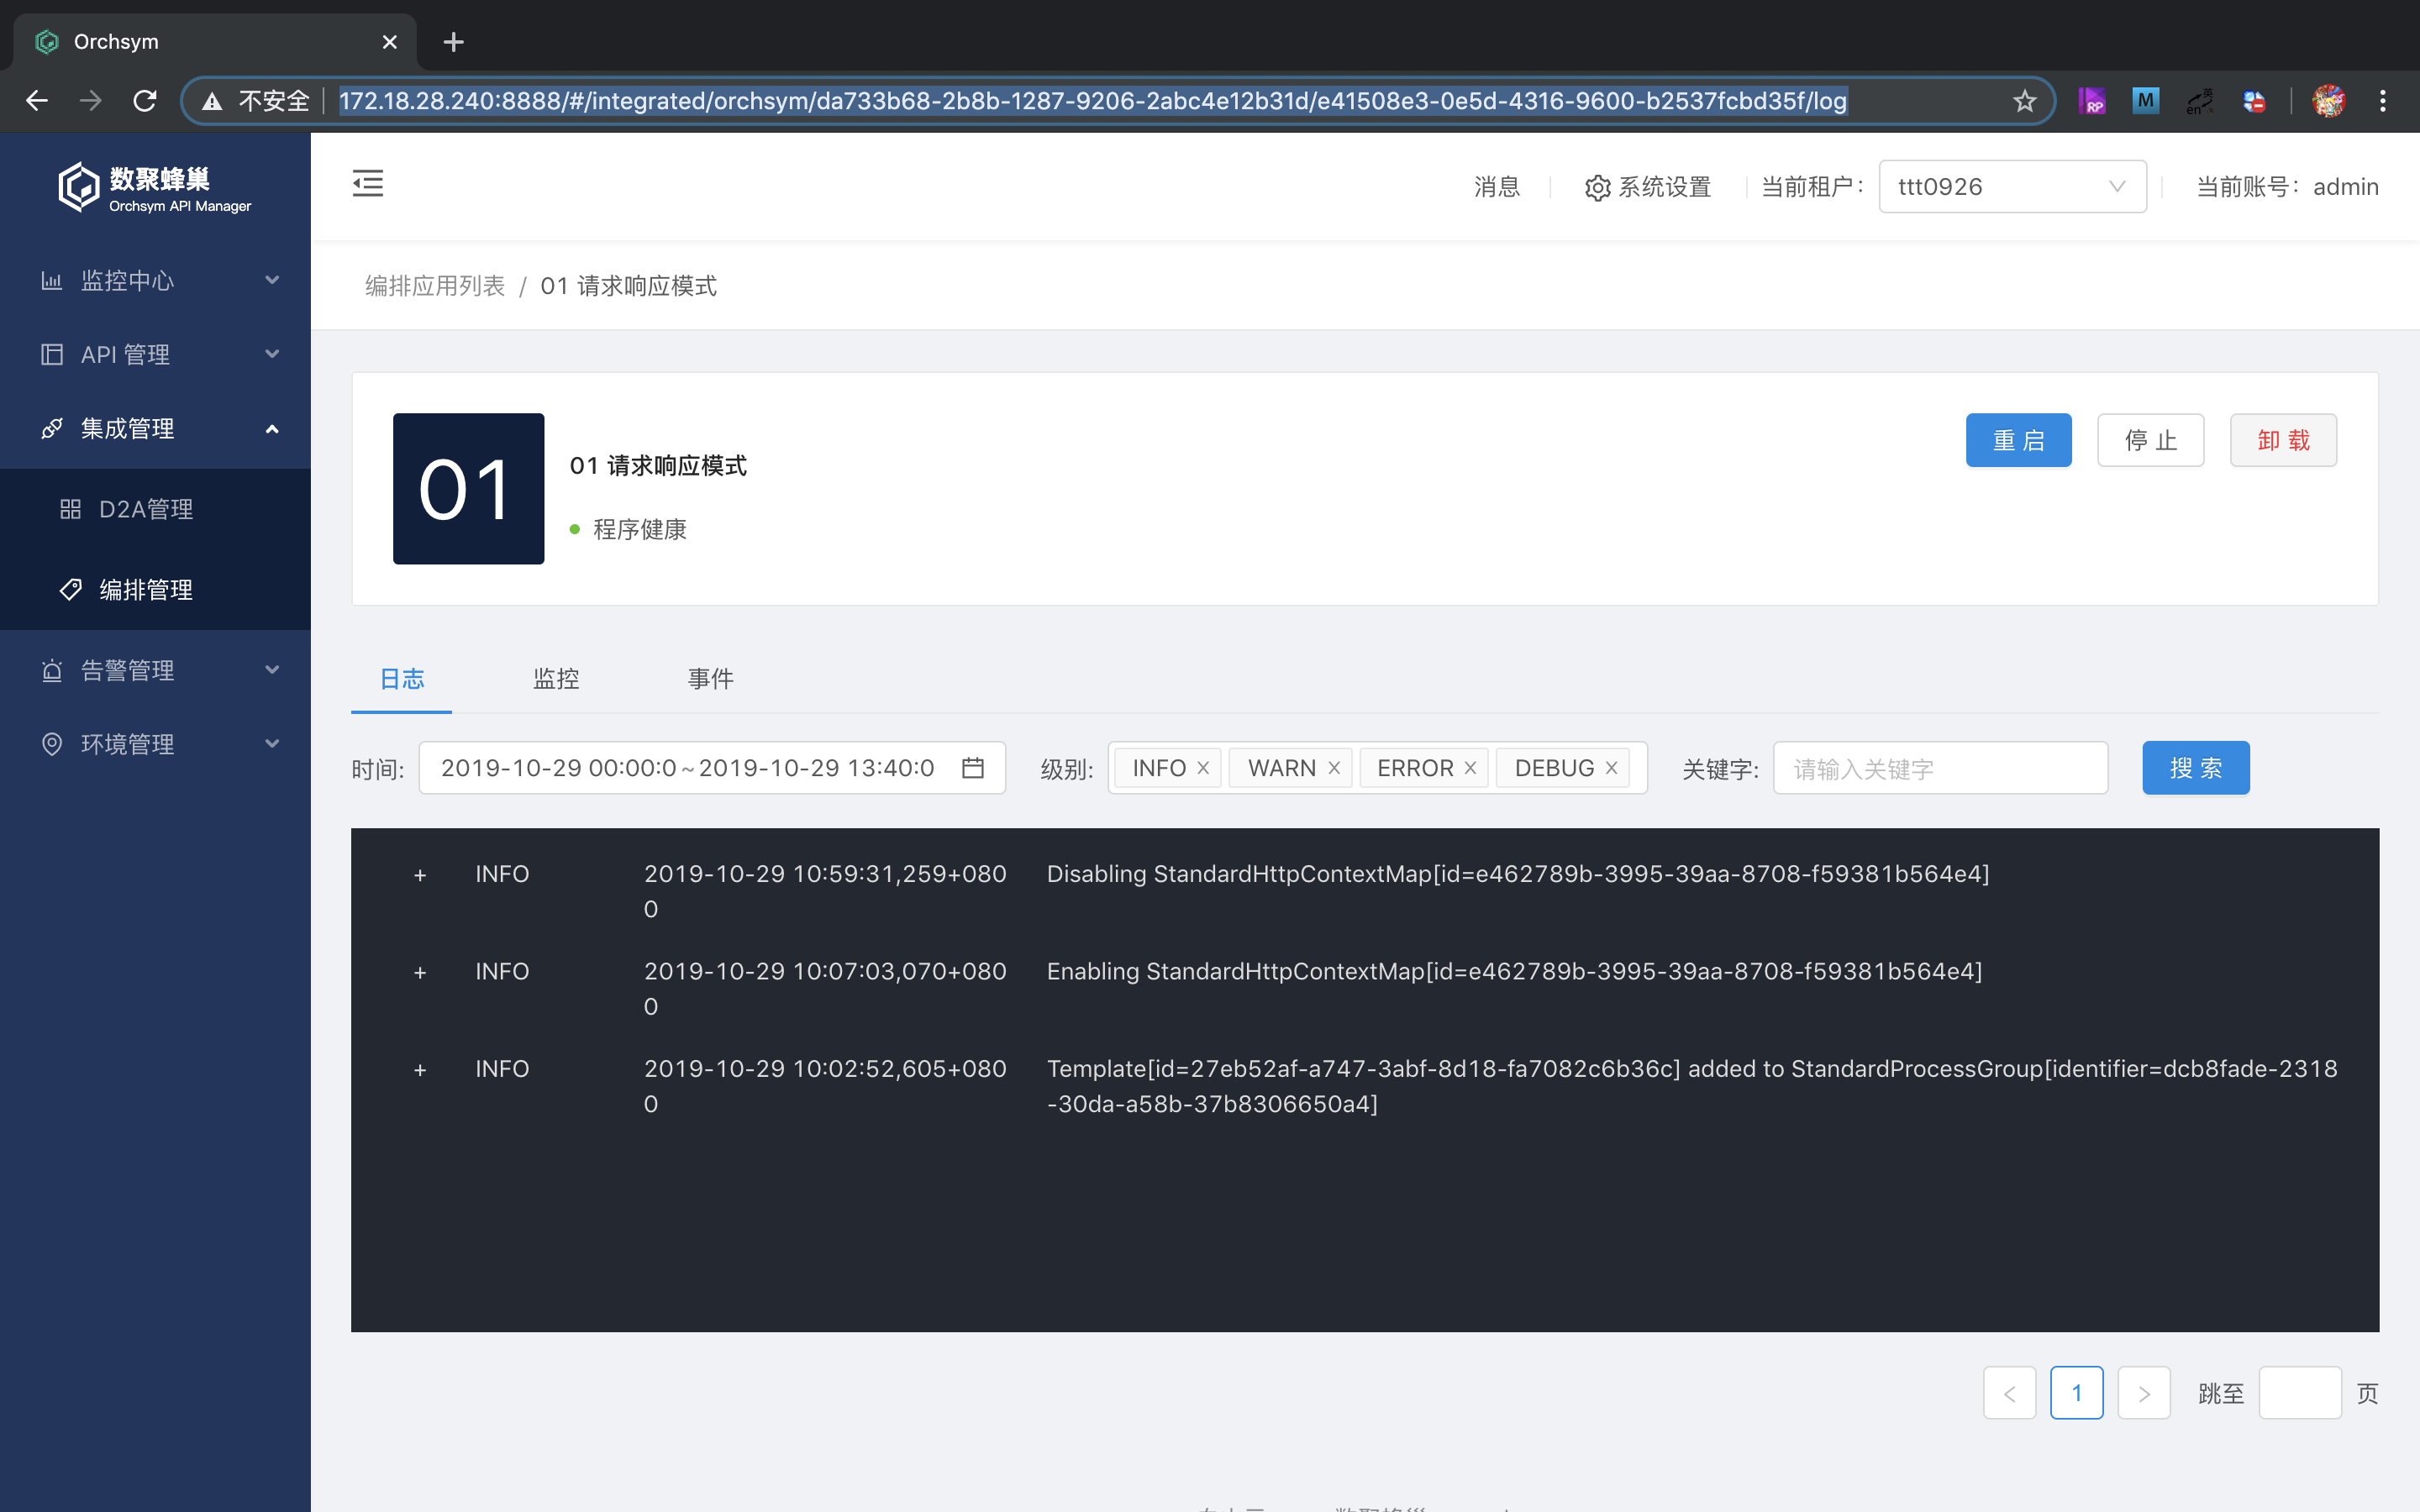Screen dimensions: 2420x1512
Task: Click the 重启 restart button
Action: (2017, 440)
